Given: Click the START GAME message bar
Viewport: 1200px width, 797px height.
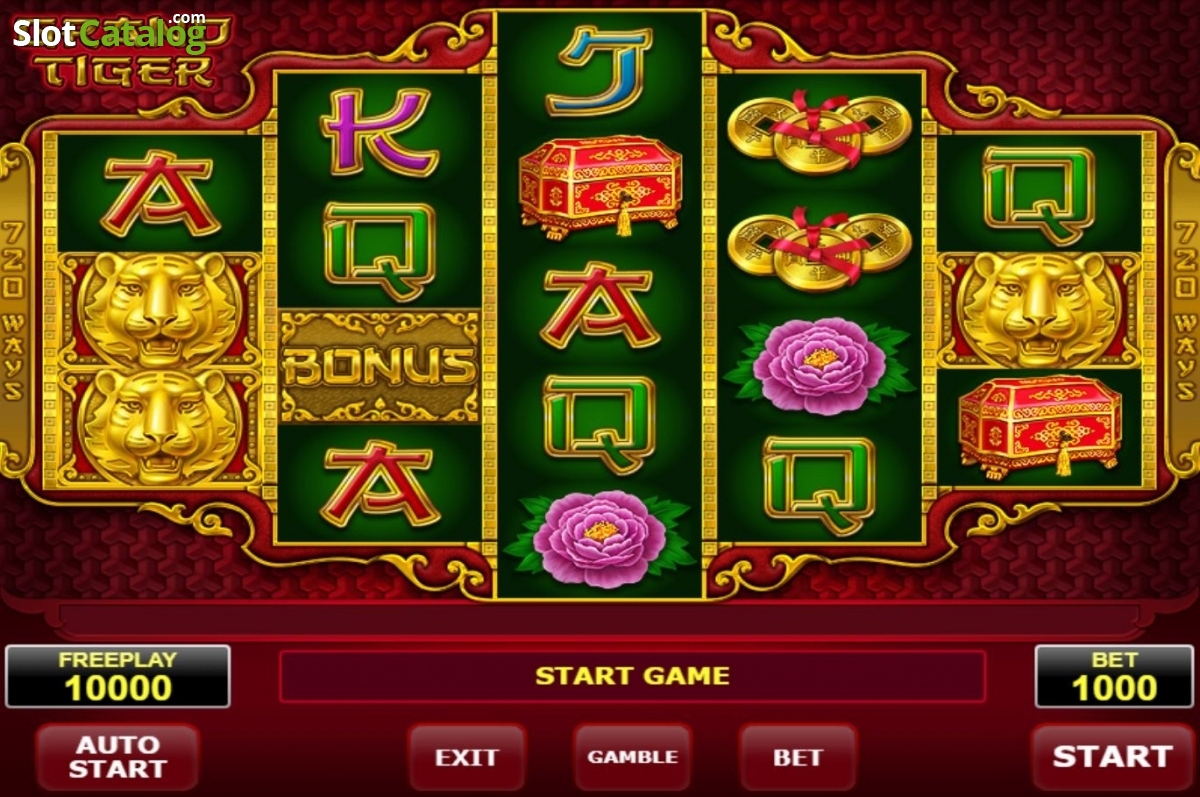Looking at the screenshot, I should click(632, 676).
